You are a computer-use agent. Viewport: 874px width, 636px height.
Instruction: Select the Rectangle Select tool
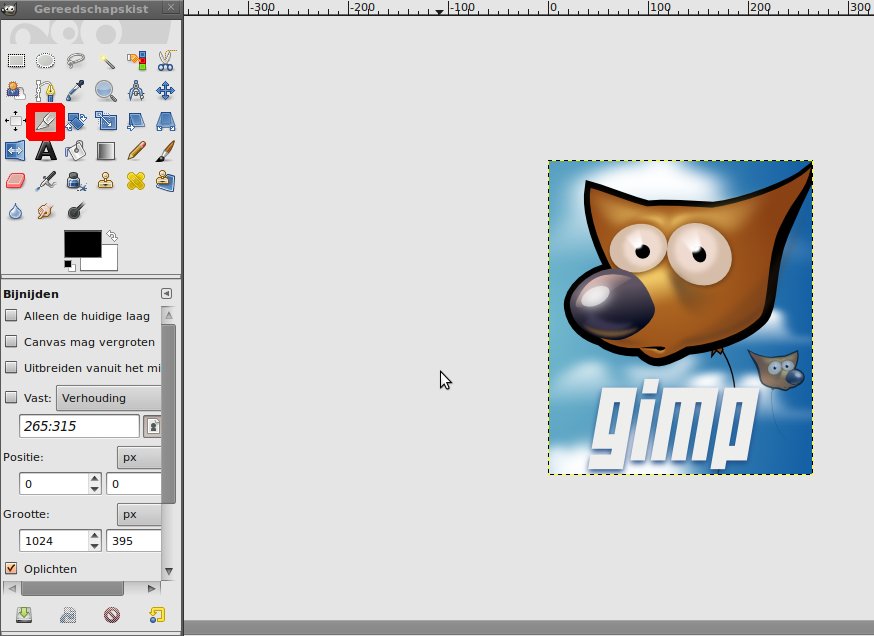16,60
